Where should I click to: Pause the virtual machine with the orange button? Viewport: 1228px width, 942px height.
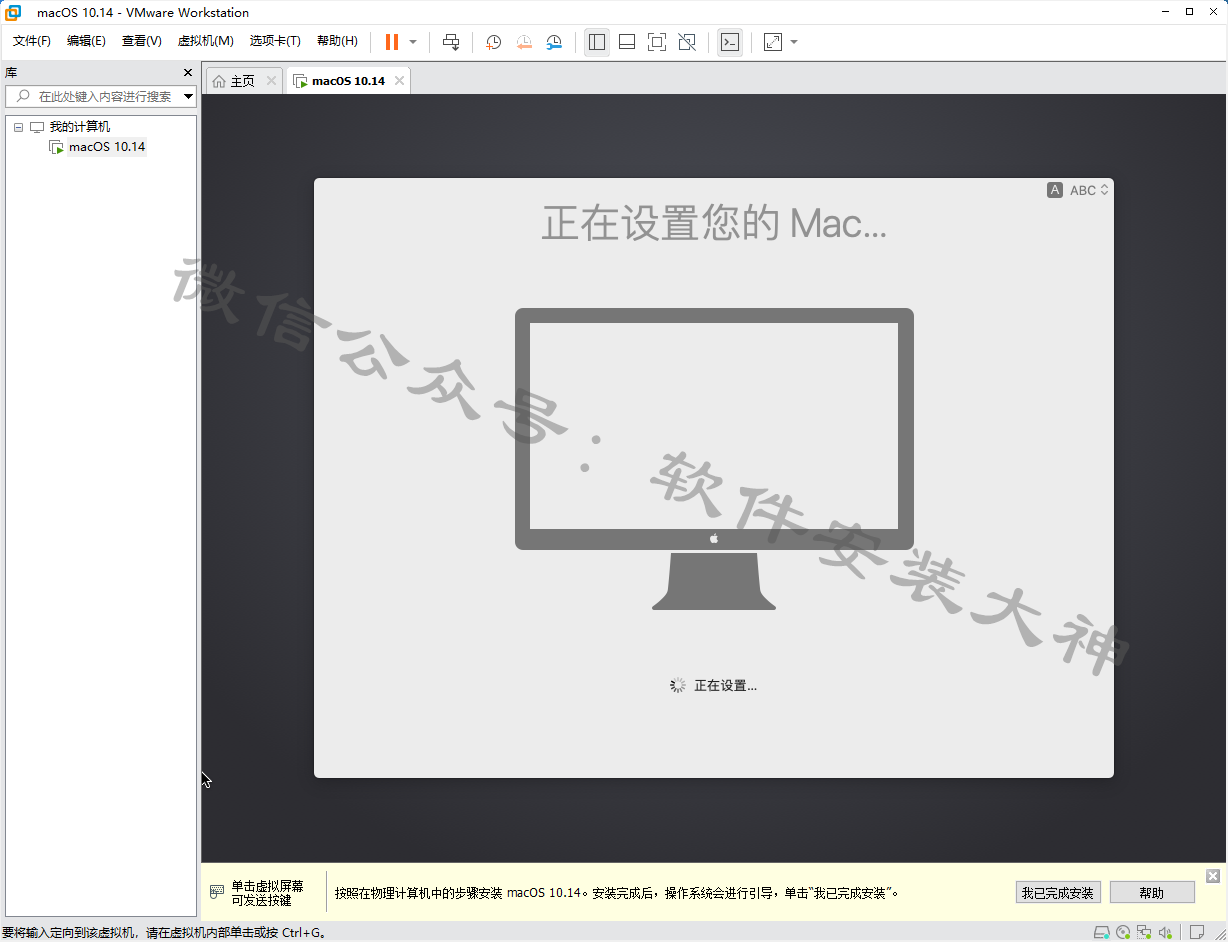click(392, 42)
